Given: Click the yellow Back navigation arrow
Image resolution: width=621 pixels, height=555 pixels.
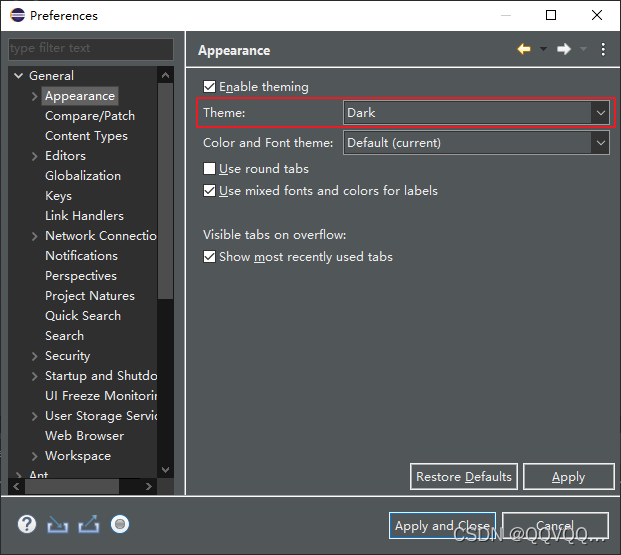Looking at the screenshot, I should tap(524, 50).
